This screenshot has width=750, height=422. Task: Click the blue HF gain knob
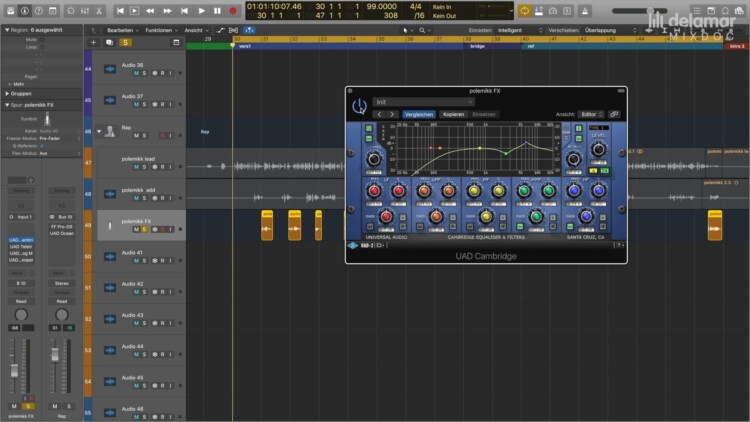coord(586,217)
